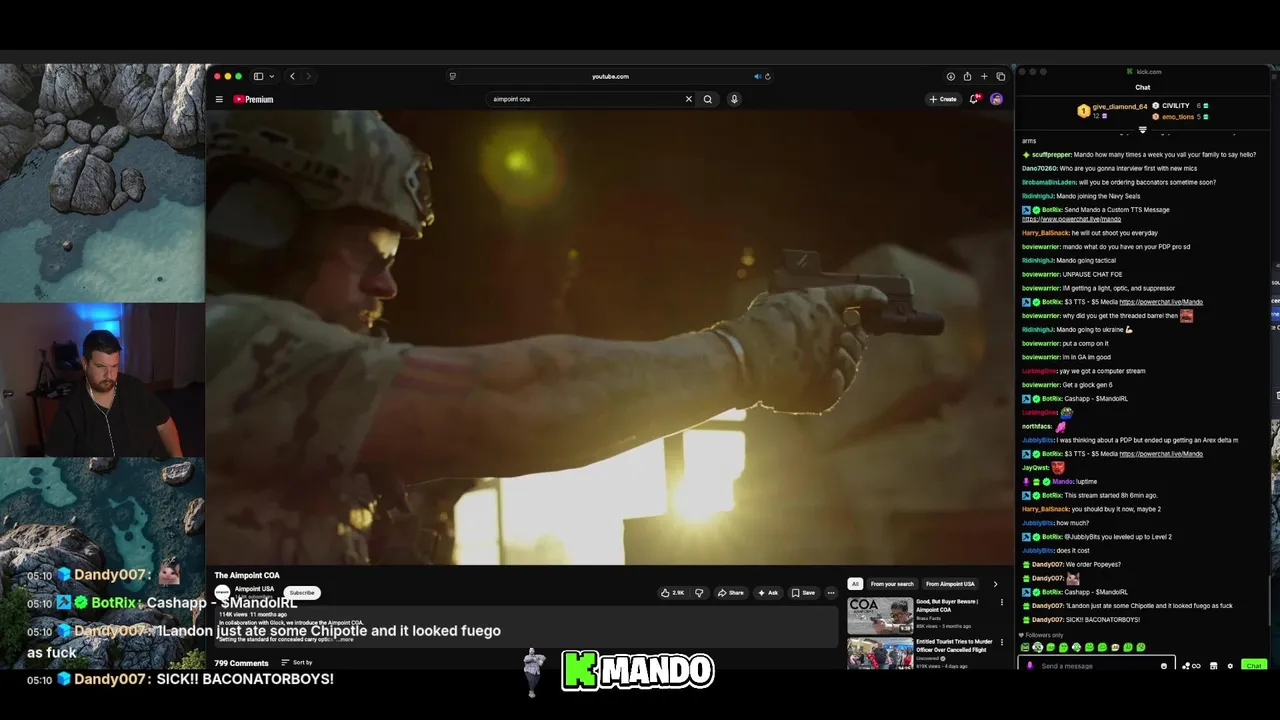Open the YouTube account avatar menu
The height and width of the screenshot is (720, 1280).
pos(996,99)
